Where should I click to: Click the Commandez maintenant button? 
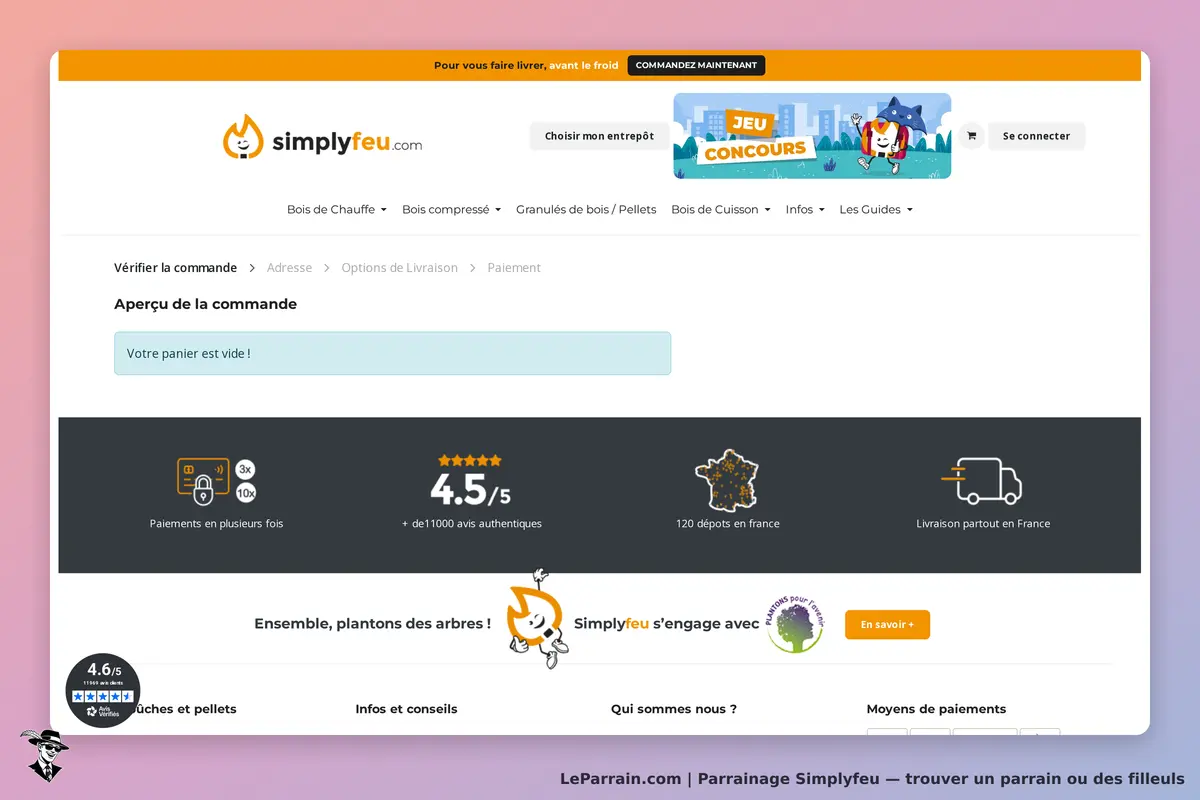[696, 66]
